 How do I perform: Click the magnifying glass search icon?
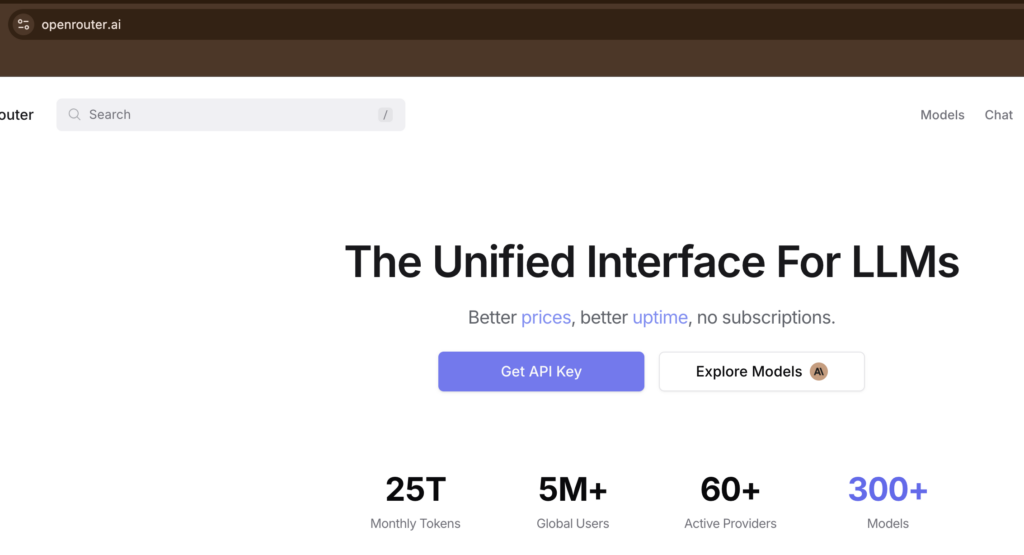(74, 115)
